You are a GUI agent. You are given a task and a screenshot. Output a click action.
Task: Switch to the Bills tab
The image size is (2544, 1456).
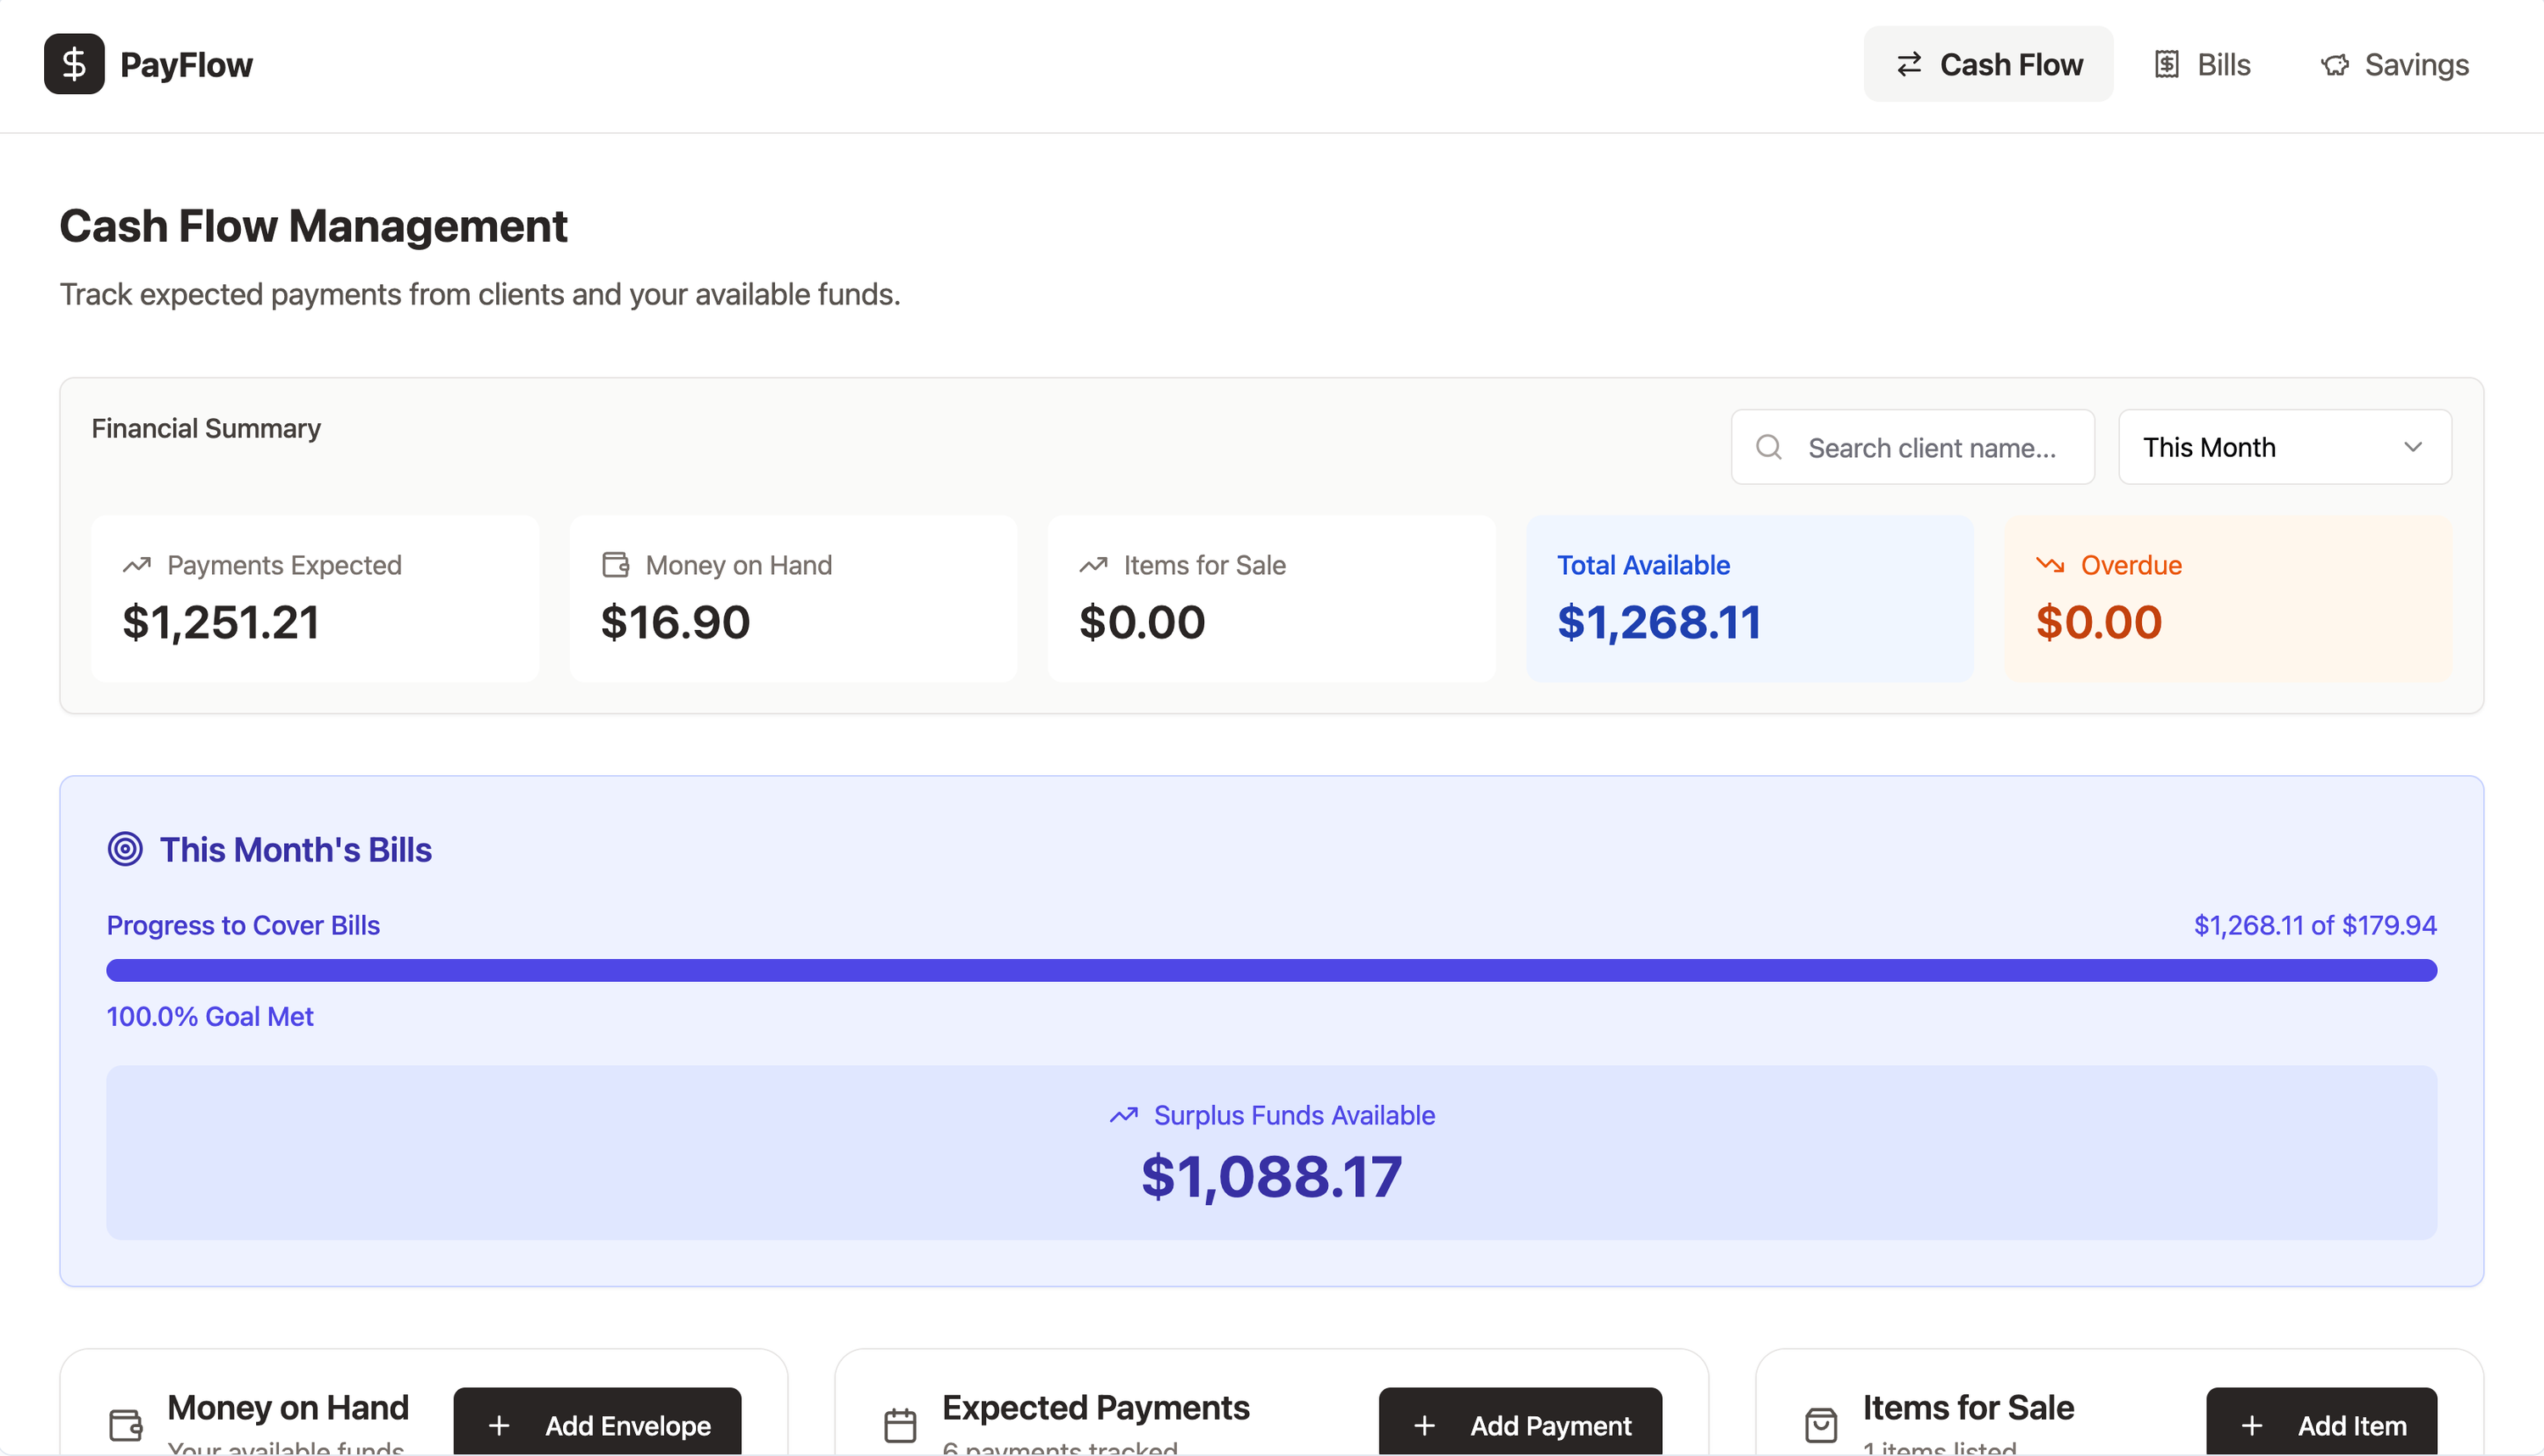pos(2202,64)
